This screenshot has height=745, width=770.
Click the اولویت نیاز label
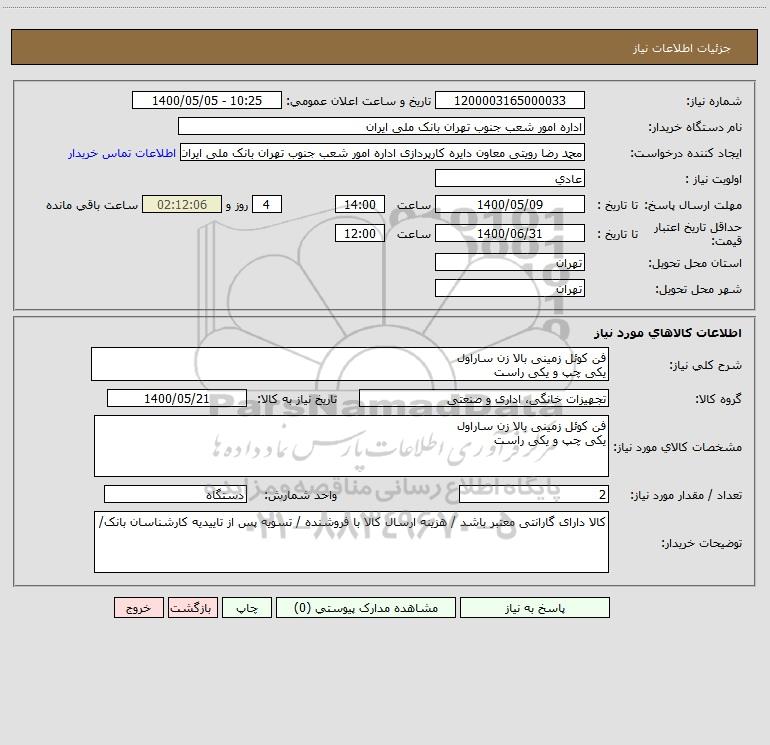[714, 179]
